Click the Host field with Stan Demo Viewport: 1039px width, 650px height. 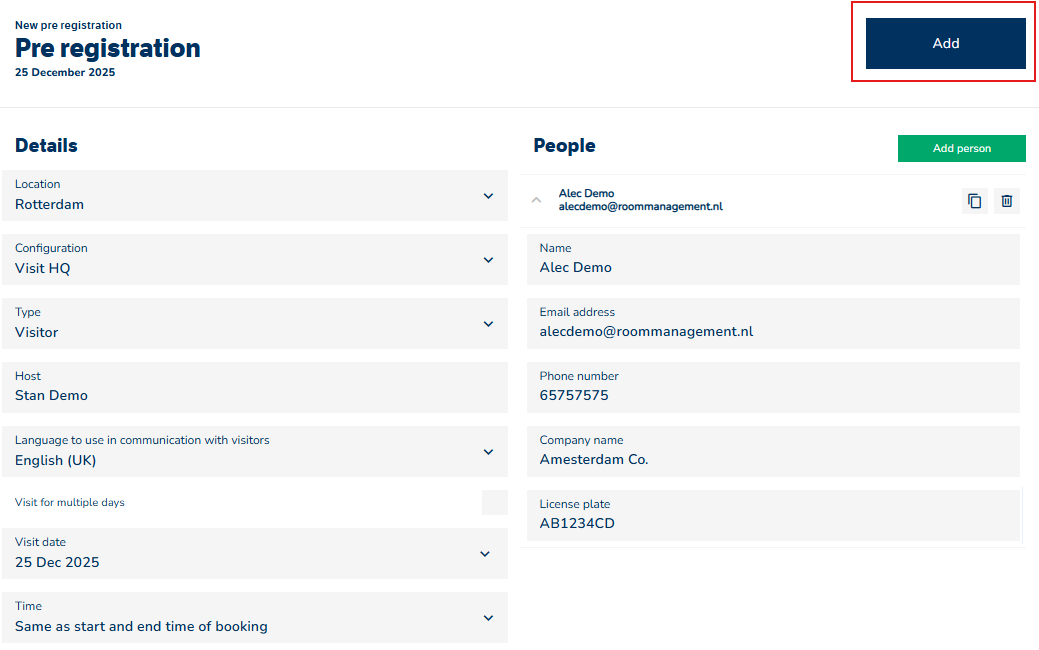255,387
